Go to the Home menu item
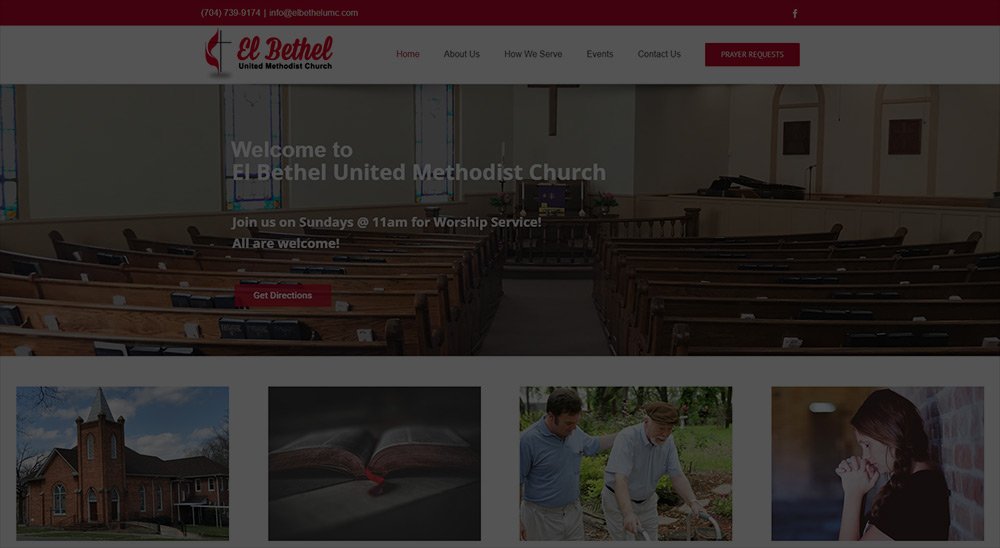 click(408, 54)
